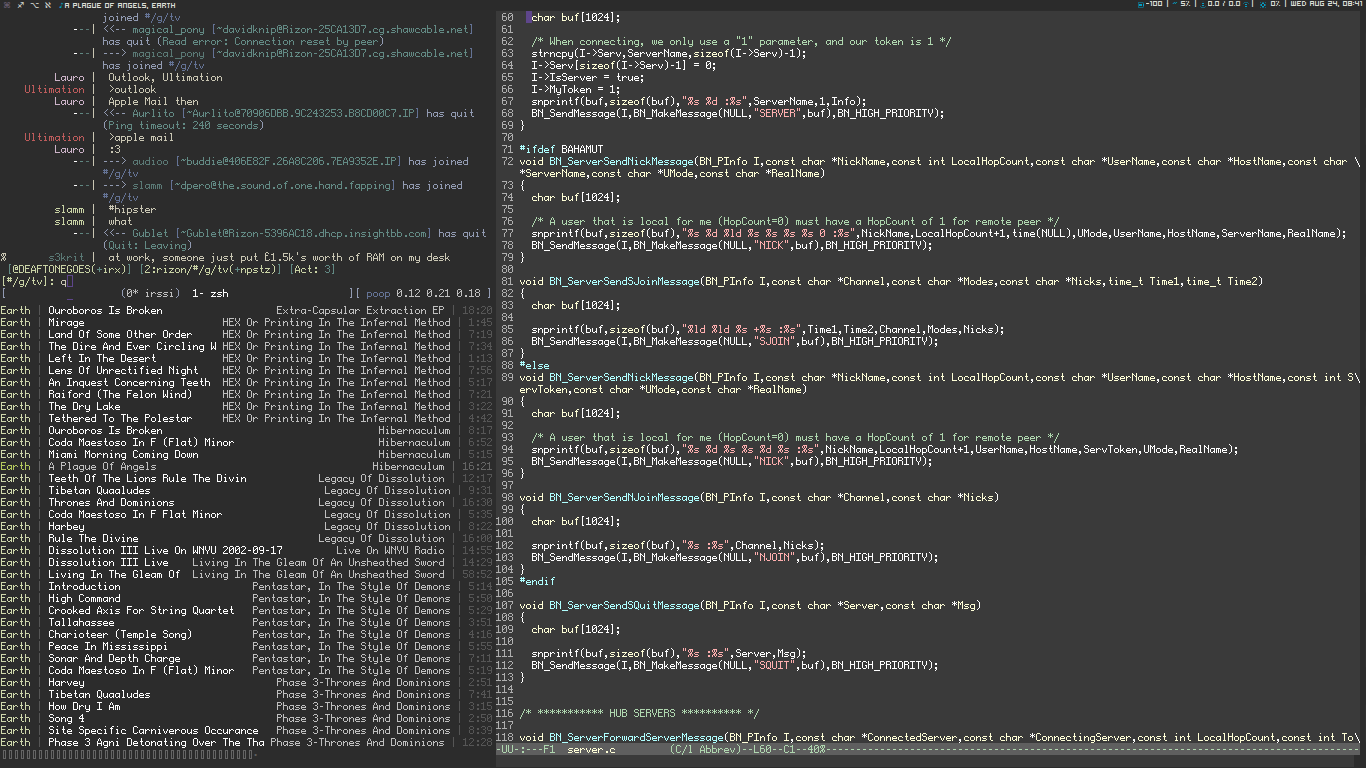The height and width of the screenshot is (768, 1366).
Task: Click the @DEAFTONEGOES nick status in irssi
Action: pos(70,270)
